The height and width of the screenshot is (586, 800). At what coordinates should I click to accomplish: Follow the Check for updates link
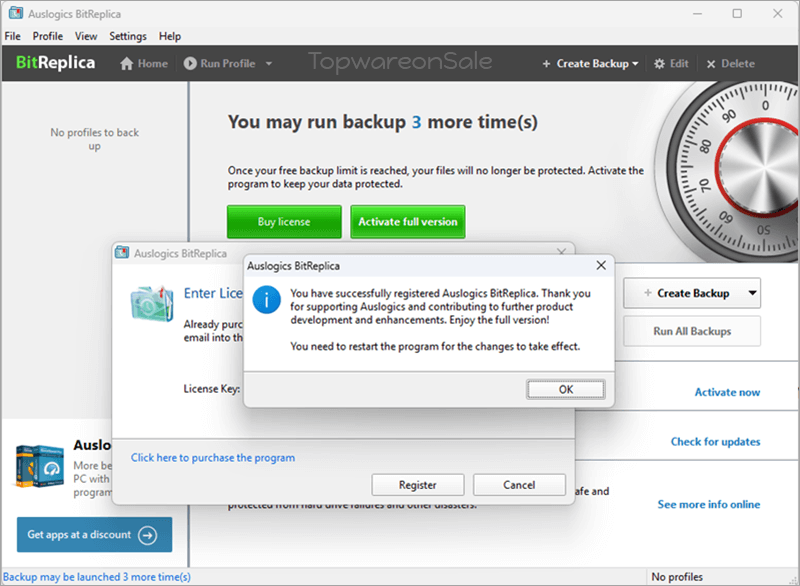715,442
